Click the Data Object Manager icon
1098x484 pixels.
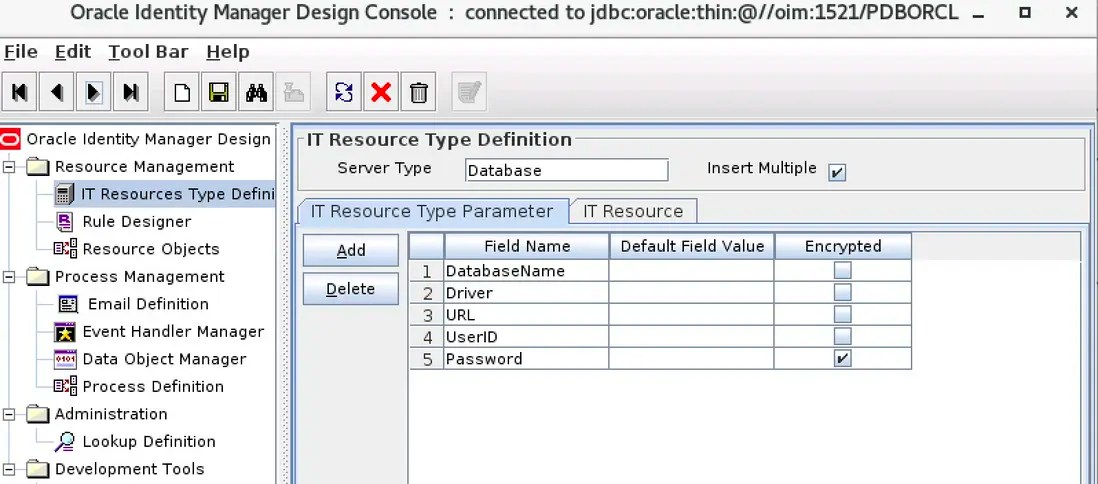tap(65, 359)
